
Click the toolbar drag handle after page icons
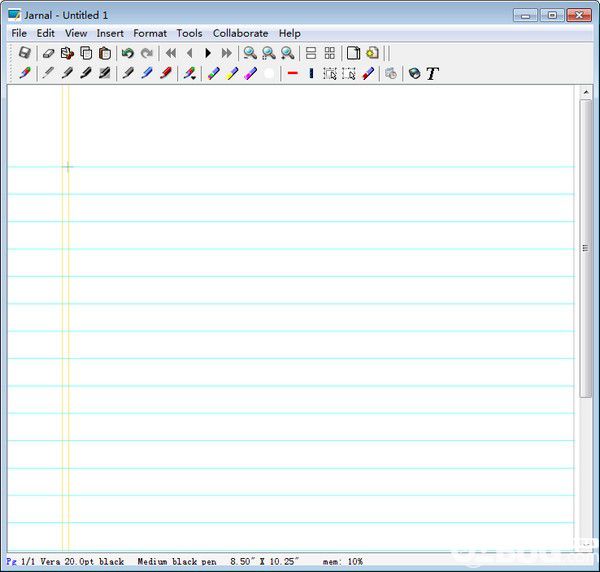[x=386, y=53]
